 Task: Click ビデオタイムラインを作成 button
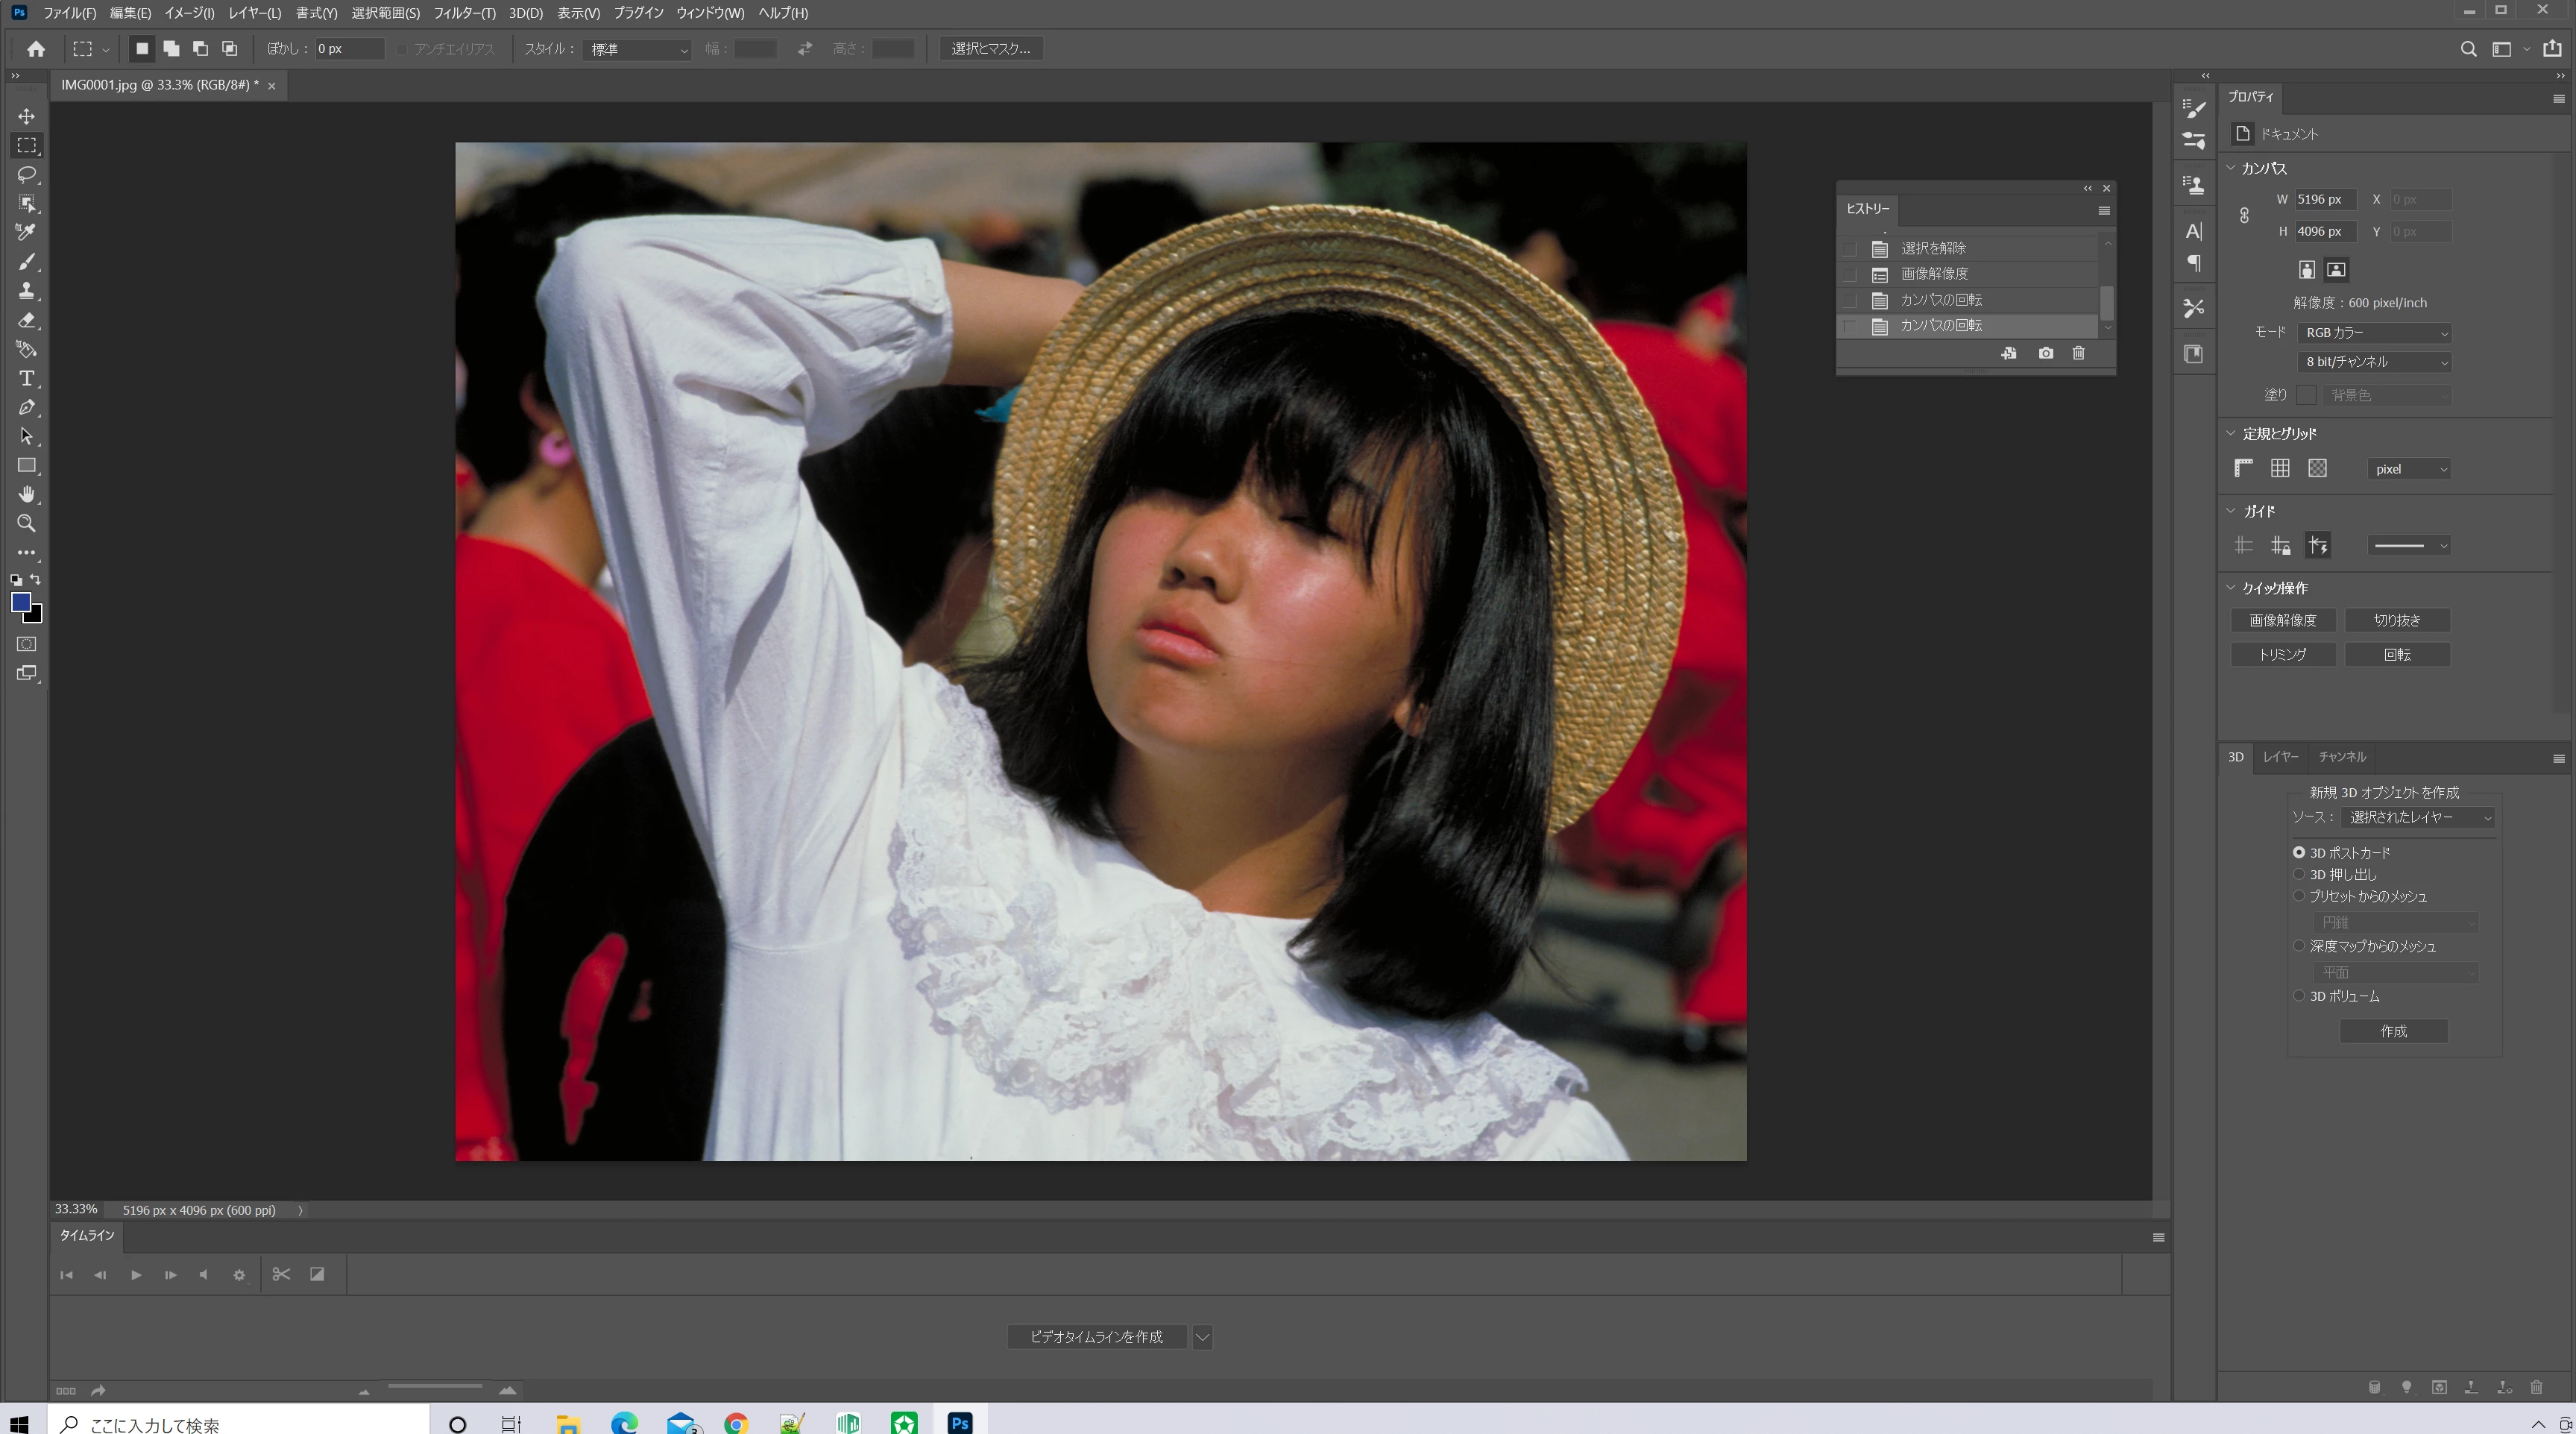pyautogui.click(x=1096, y=1337)
